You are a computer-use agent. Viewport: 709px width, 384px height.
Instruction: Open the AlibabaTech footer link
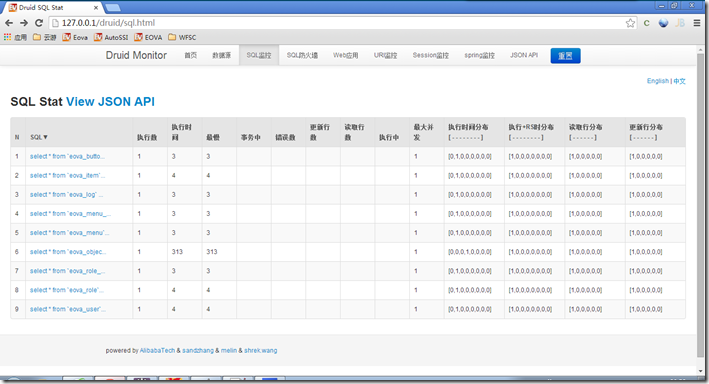pyautogui.click(x=157, y=351)
